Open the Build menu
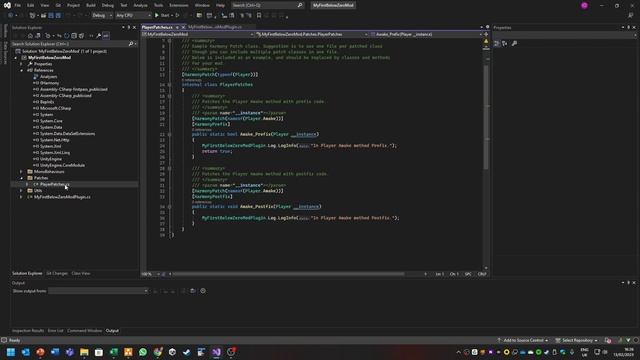This screenshot has width=640, height=360. (x=91, y=5)
